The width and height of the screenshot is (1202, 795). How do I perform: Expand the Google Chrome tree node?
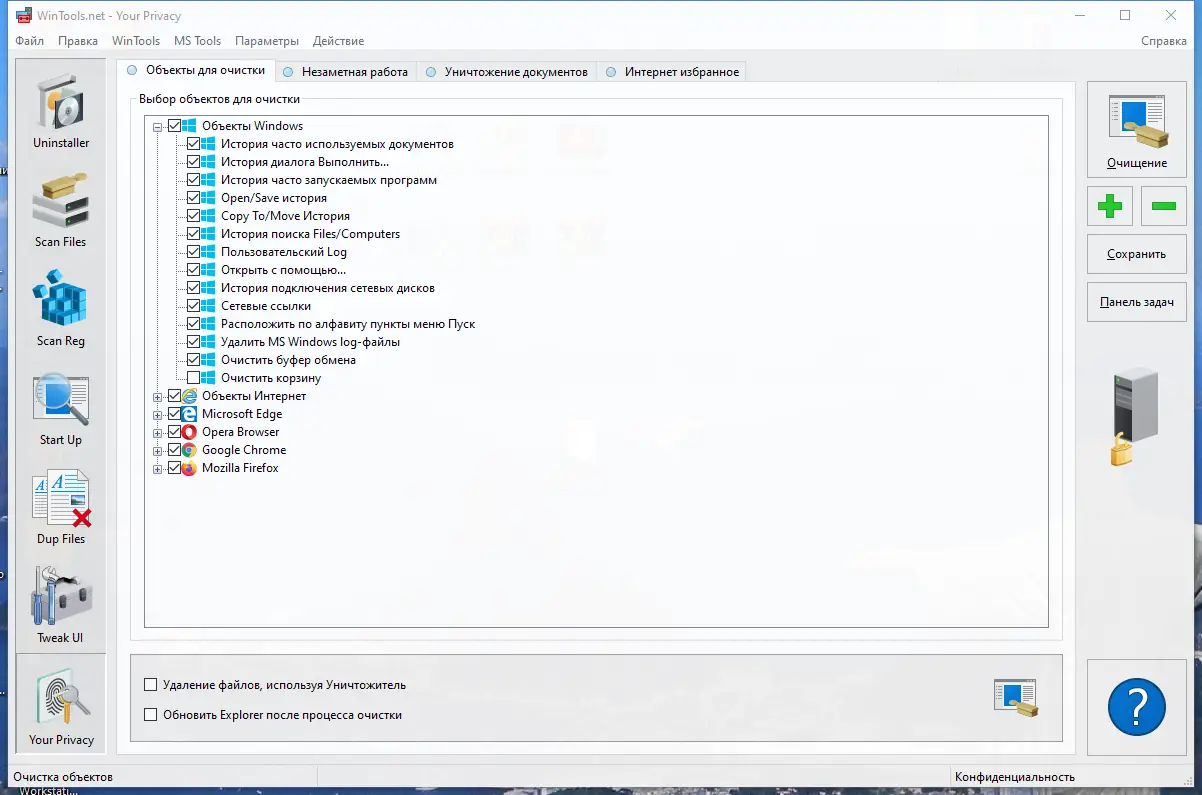click(157, 451)
